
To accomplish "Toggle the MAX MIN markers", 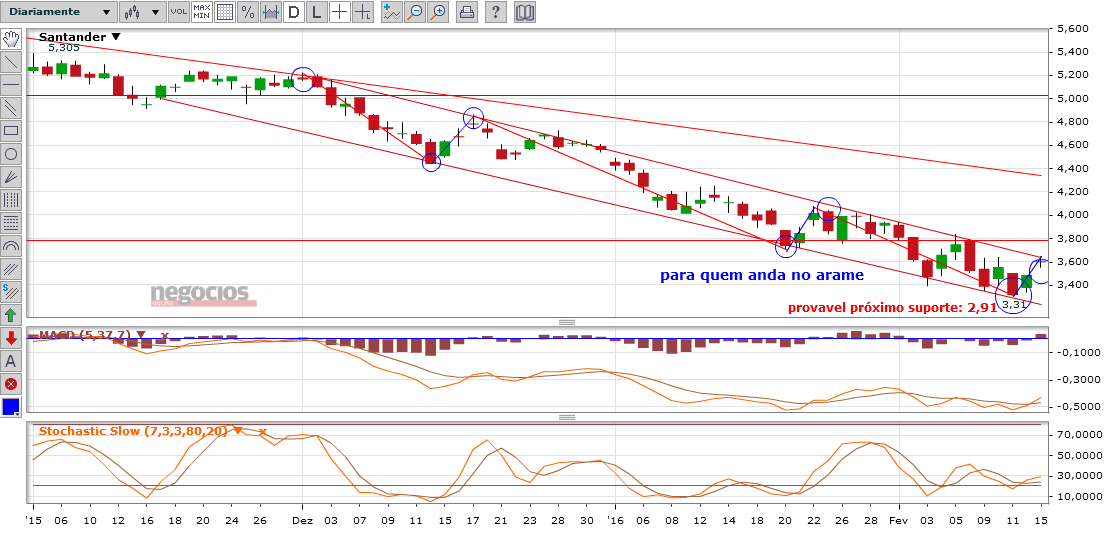I will pos(202,12).
